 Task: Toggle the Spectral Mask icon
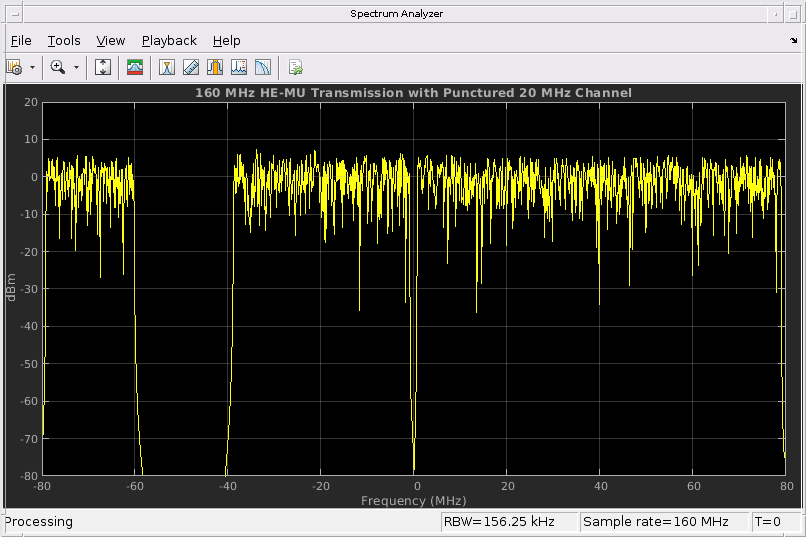click(135, 67)
